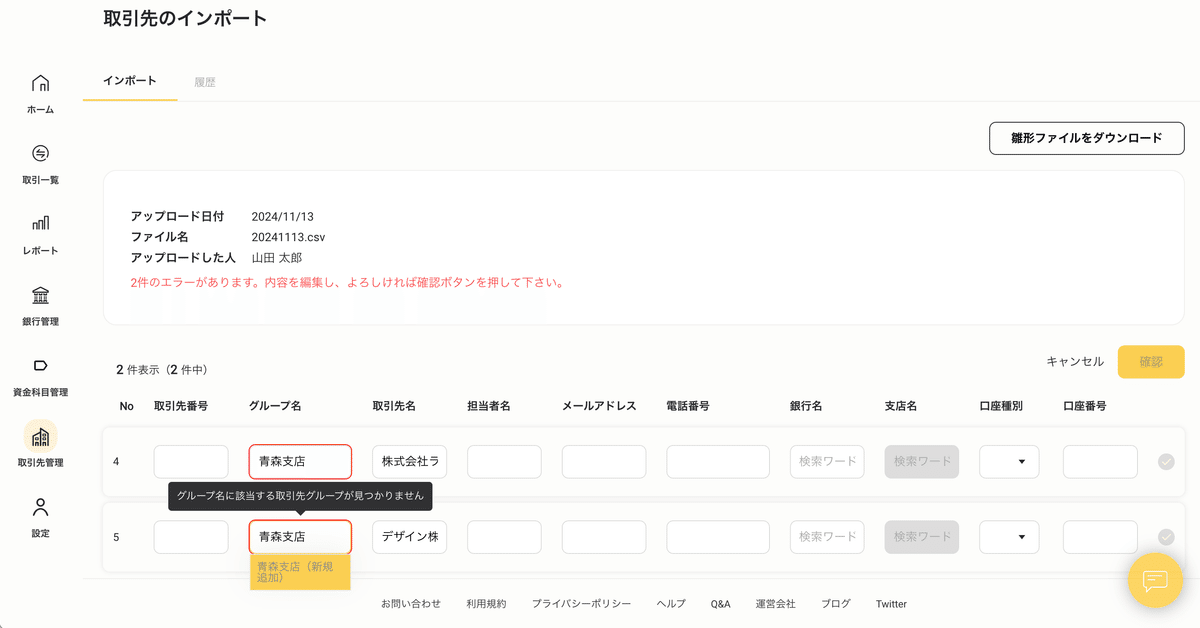Open the ブログ footer link
The width and height of the screenshot is (1200, 628).
(x=836, y=604)
